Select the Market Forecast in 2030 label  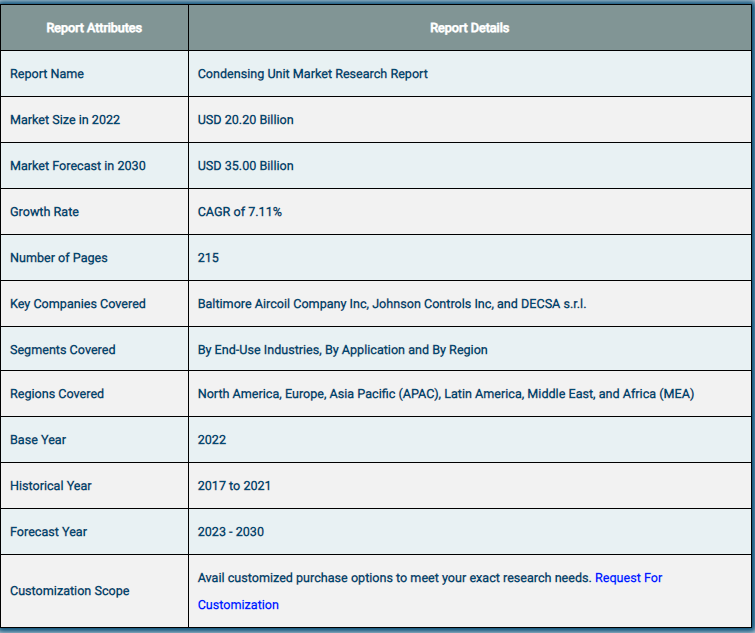(x=78, y=166)
